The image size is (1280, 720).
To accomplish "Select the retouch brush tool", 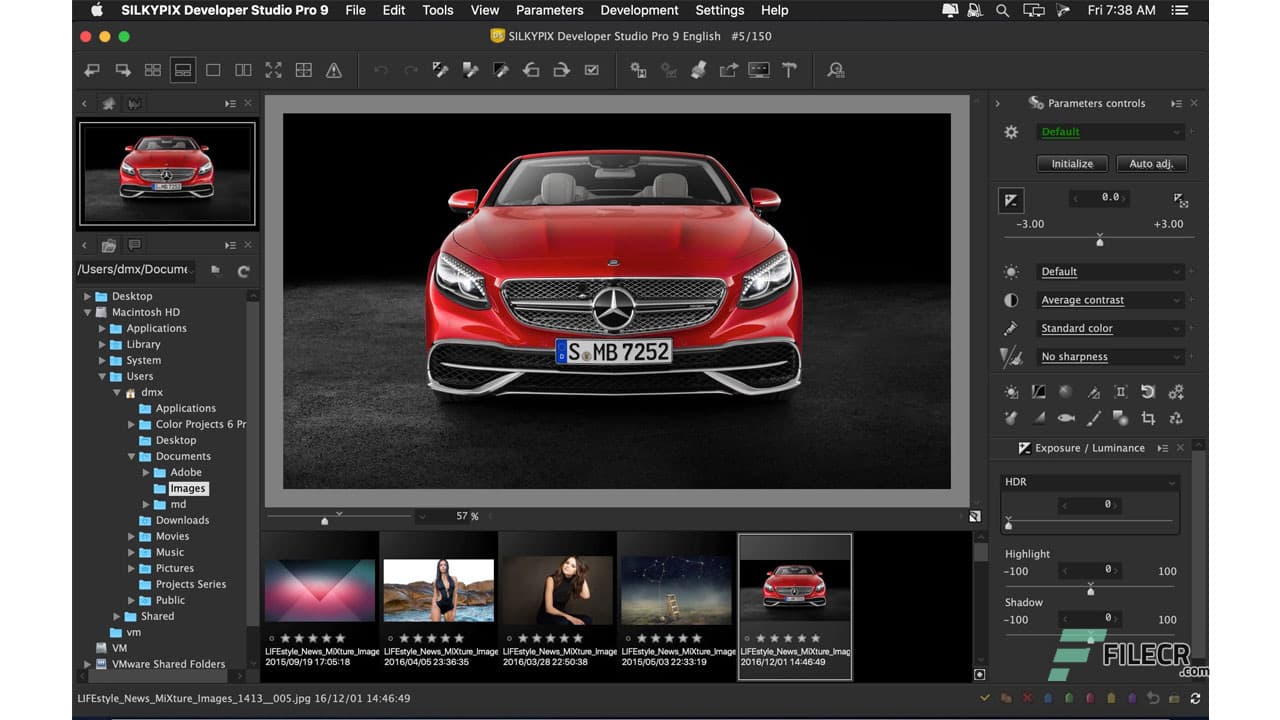I will pyautogui.click(x=1094, y=418).
